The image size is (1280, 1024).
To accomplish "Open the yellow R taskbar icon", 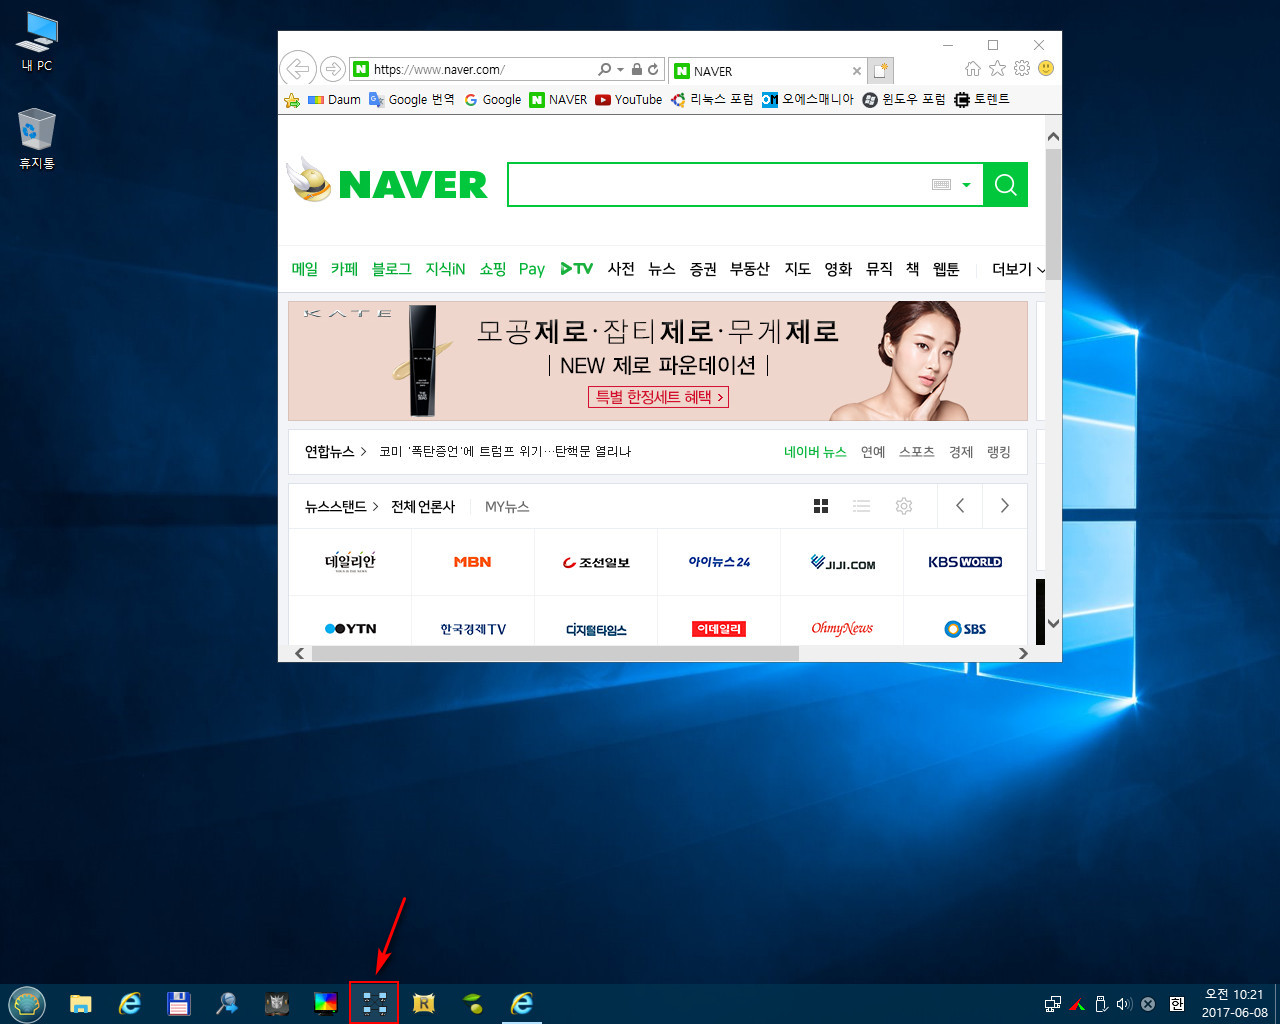I will click(423, 1003).
